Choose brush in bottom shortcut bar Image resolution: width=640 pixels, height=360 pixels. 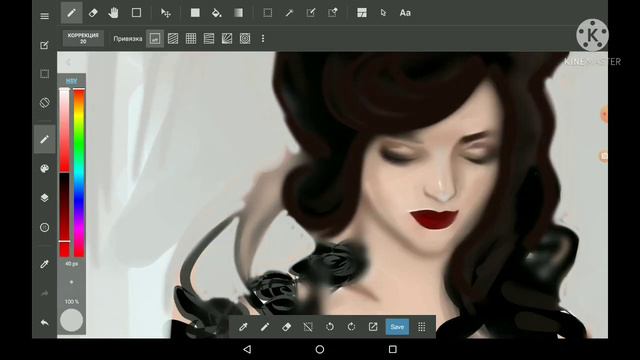265,327
